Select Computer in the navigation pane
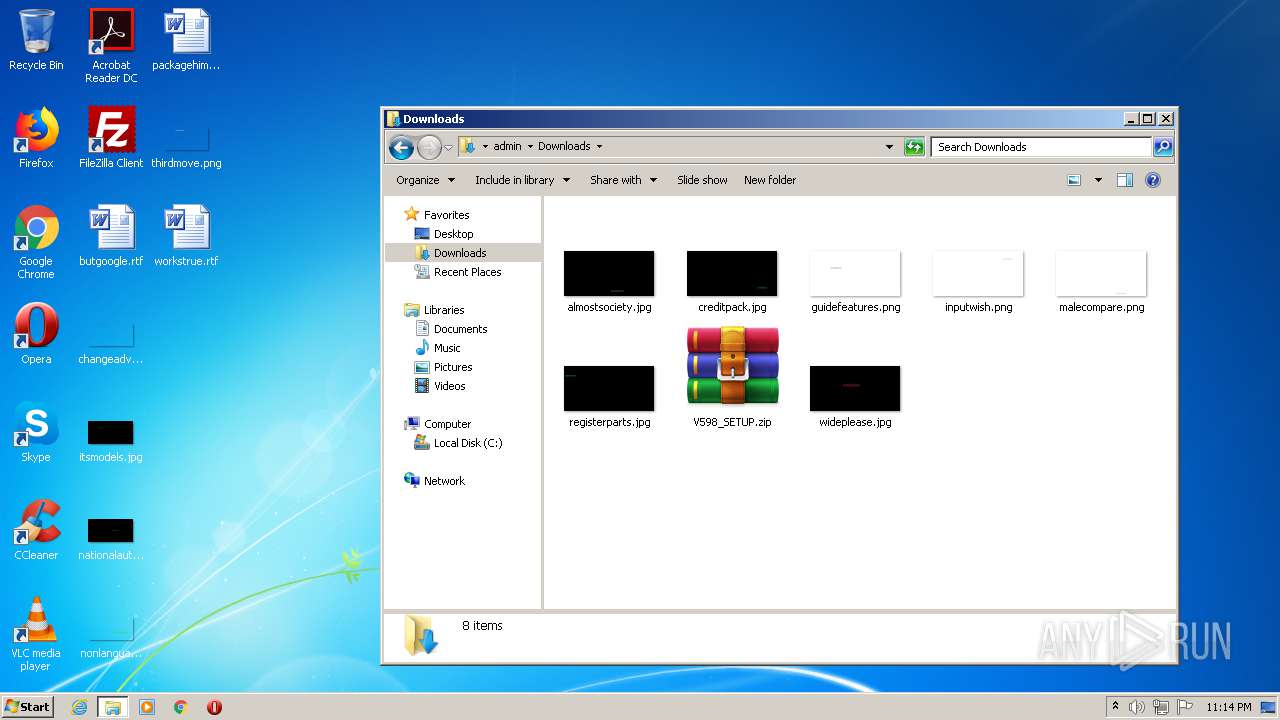1280x720 pixels. pyautogui.click(x=447, y=424)
